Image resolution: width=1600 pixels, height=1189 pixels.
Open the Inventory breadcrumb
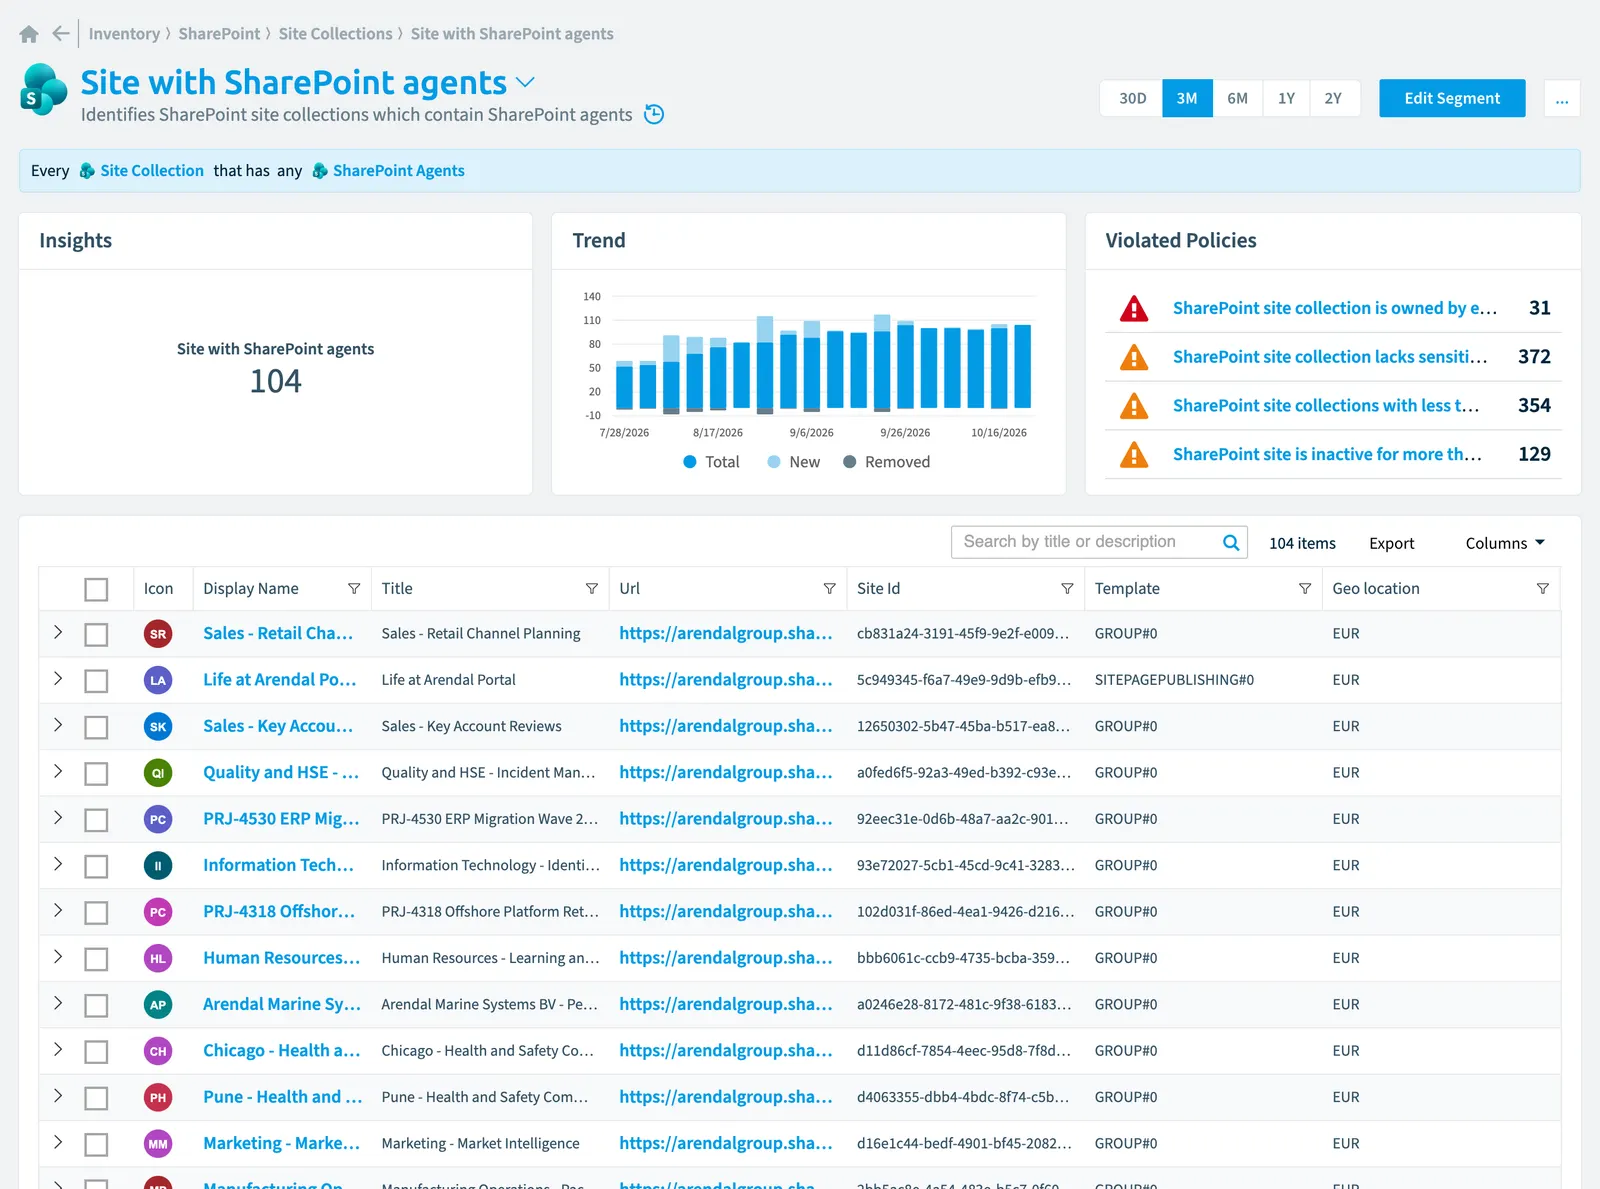pyautogui.click(x=124, y=34)
